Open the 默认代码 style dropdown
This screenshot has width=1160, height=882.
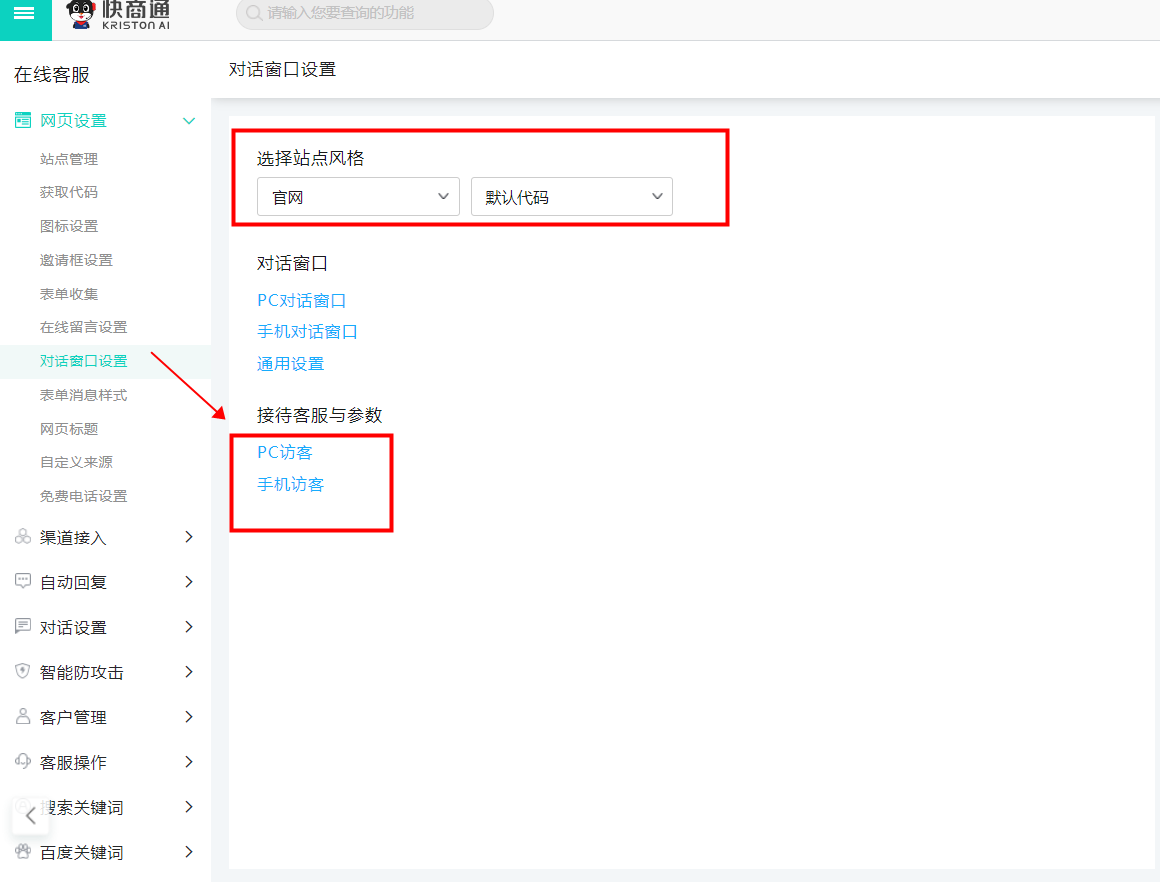pyautogui.click(x=571, y=197)
